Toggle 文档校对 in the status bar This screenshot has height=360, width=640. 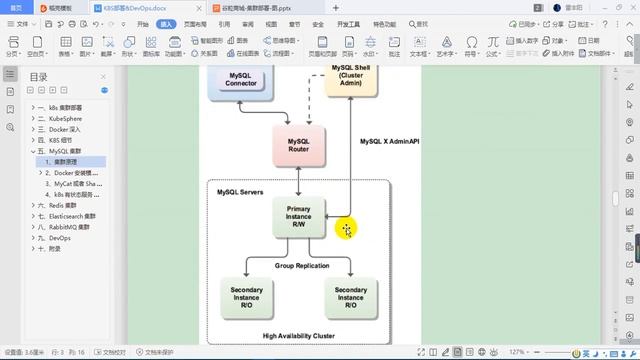click(110, 352)
